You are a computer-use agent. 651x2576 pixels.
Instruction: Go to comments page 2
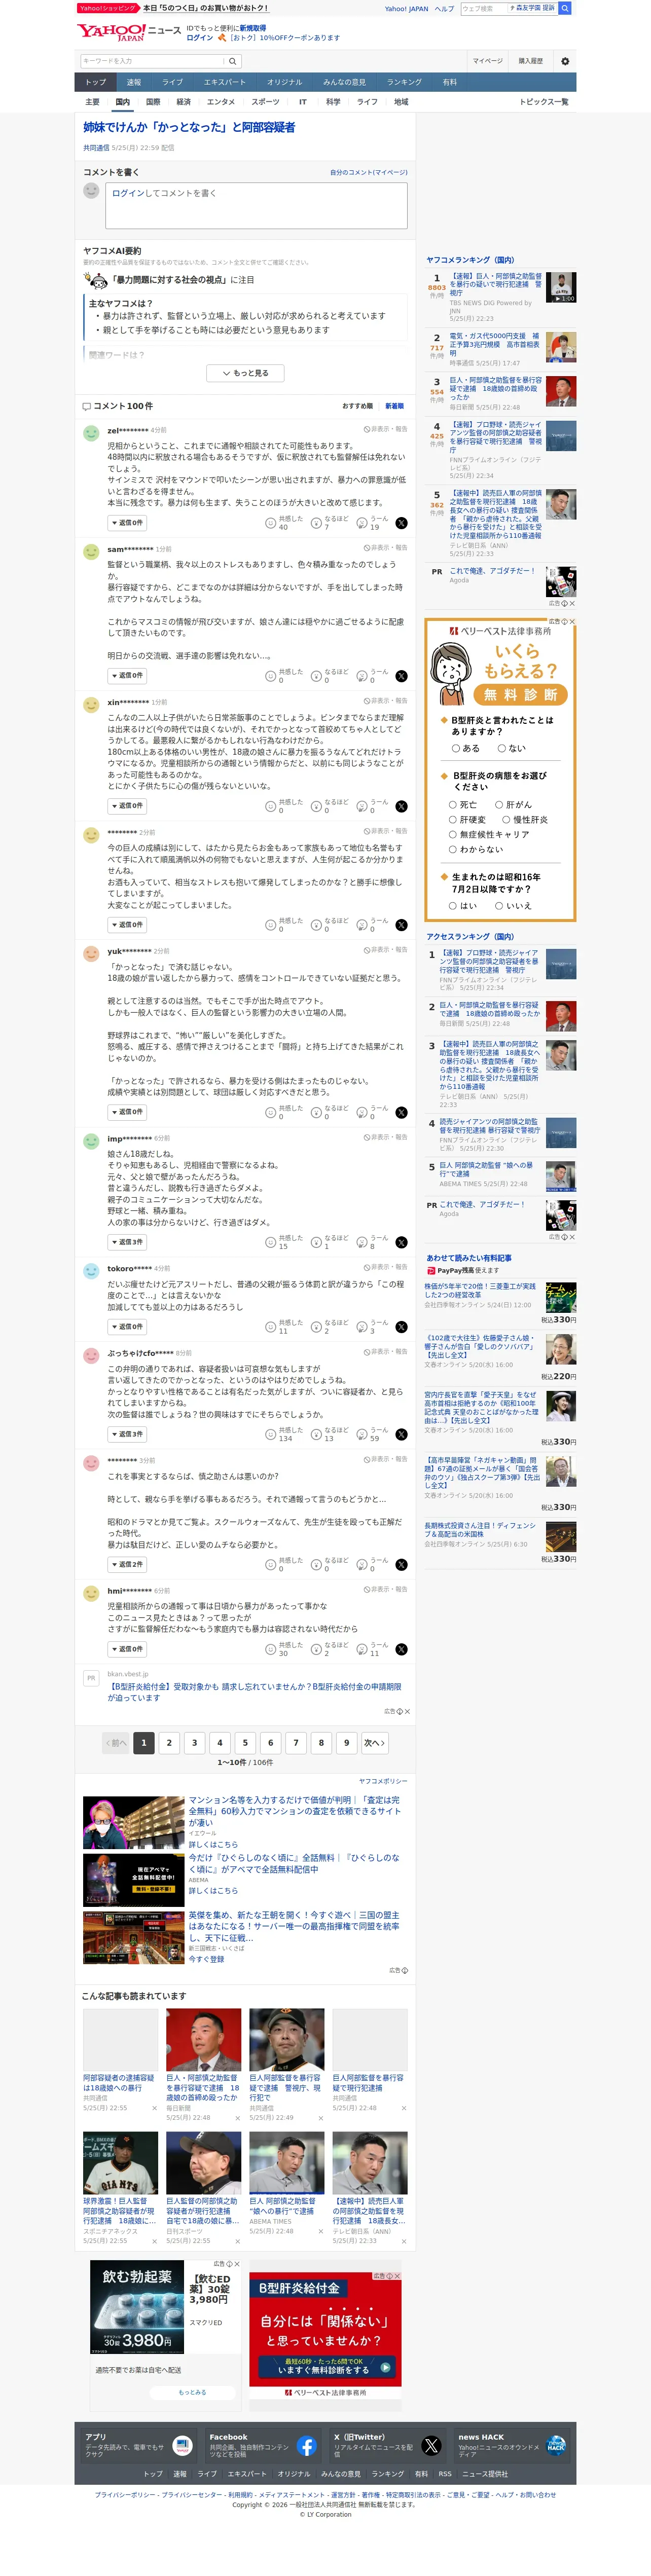[x=169, y=1743]
